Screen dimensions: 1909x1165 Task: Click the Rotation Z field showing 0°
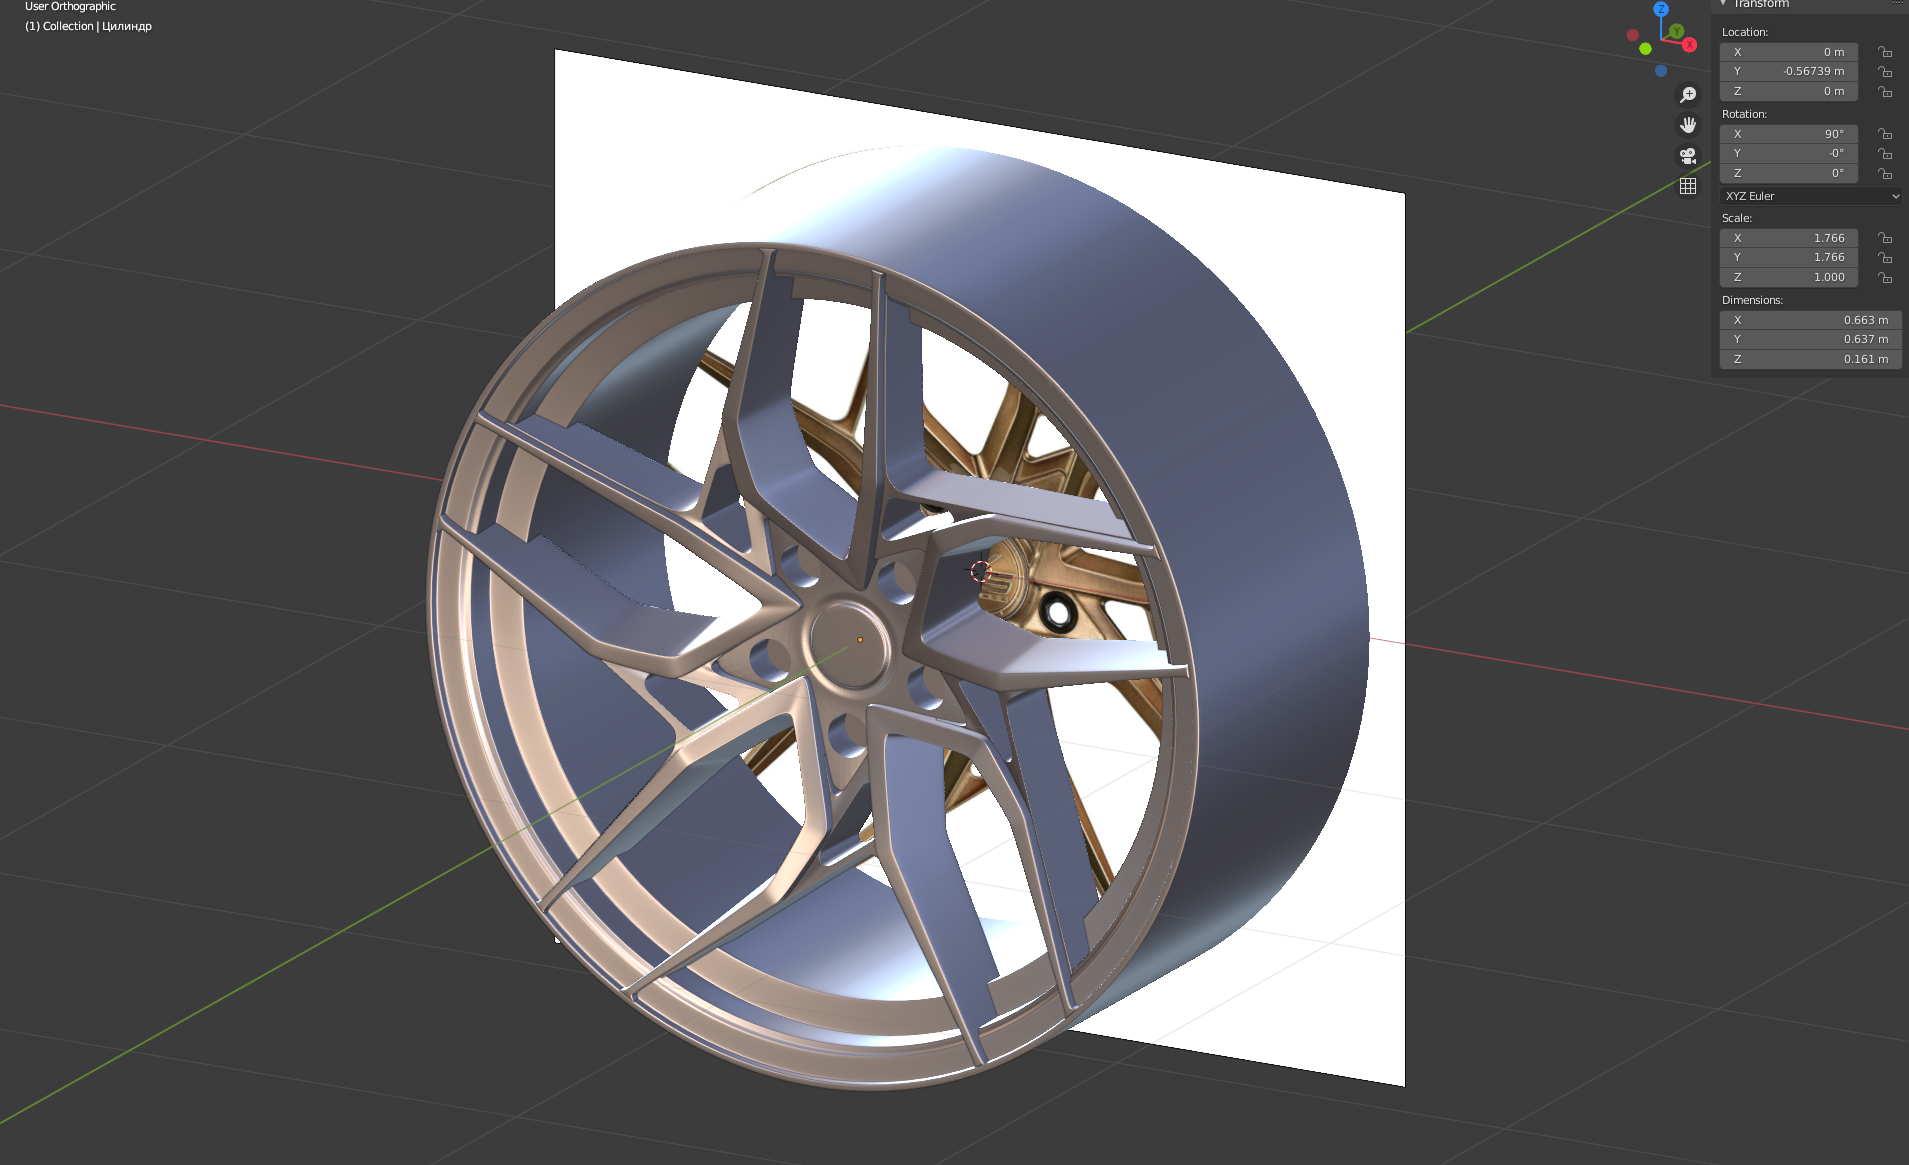click(x=1789, y=174)
